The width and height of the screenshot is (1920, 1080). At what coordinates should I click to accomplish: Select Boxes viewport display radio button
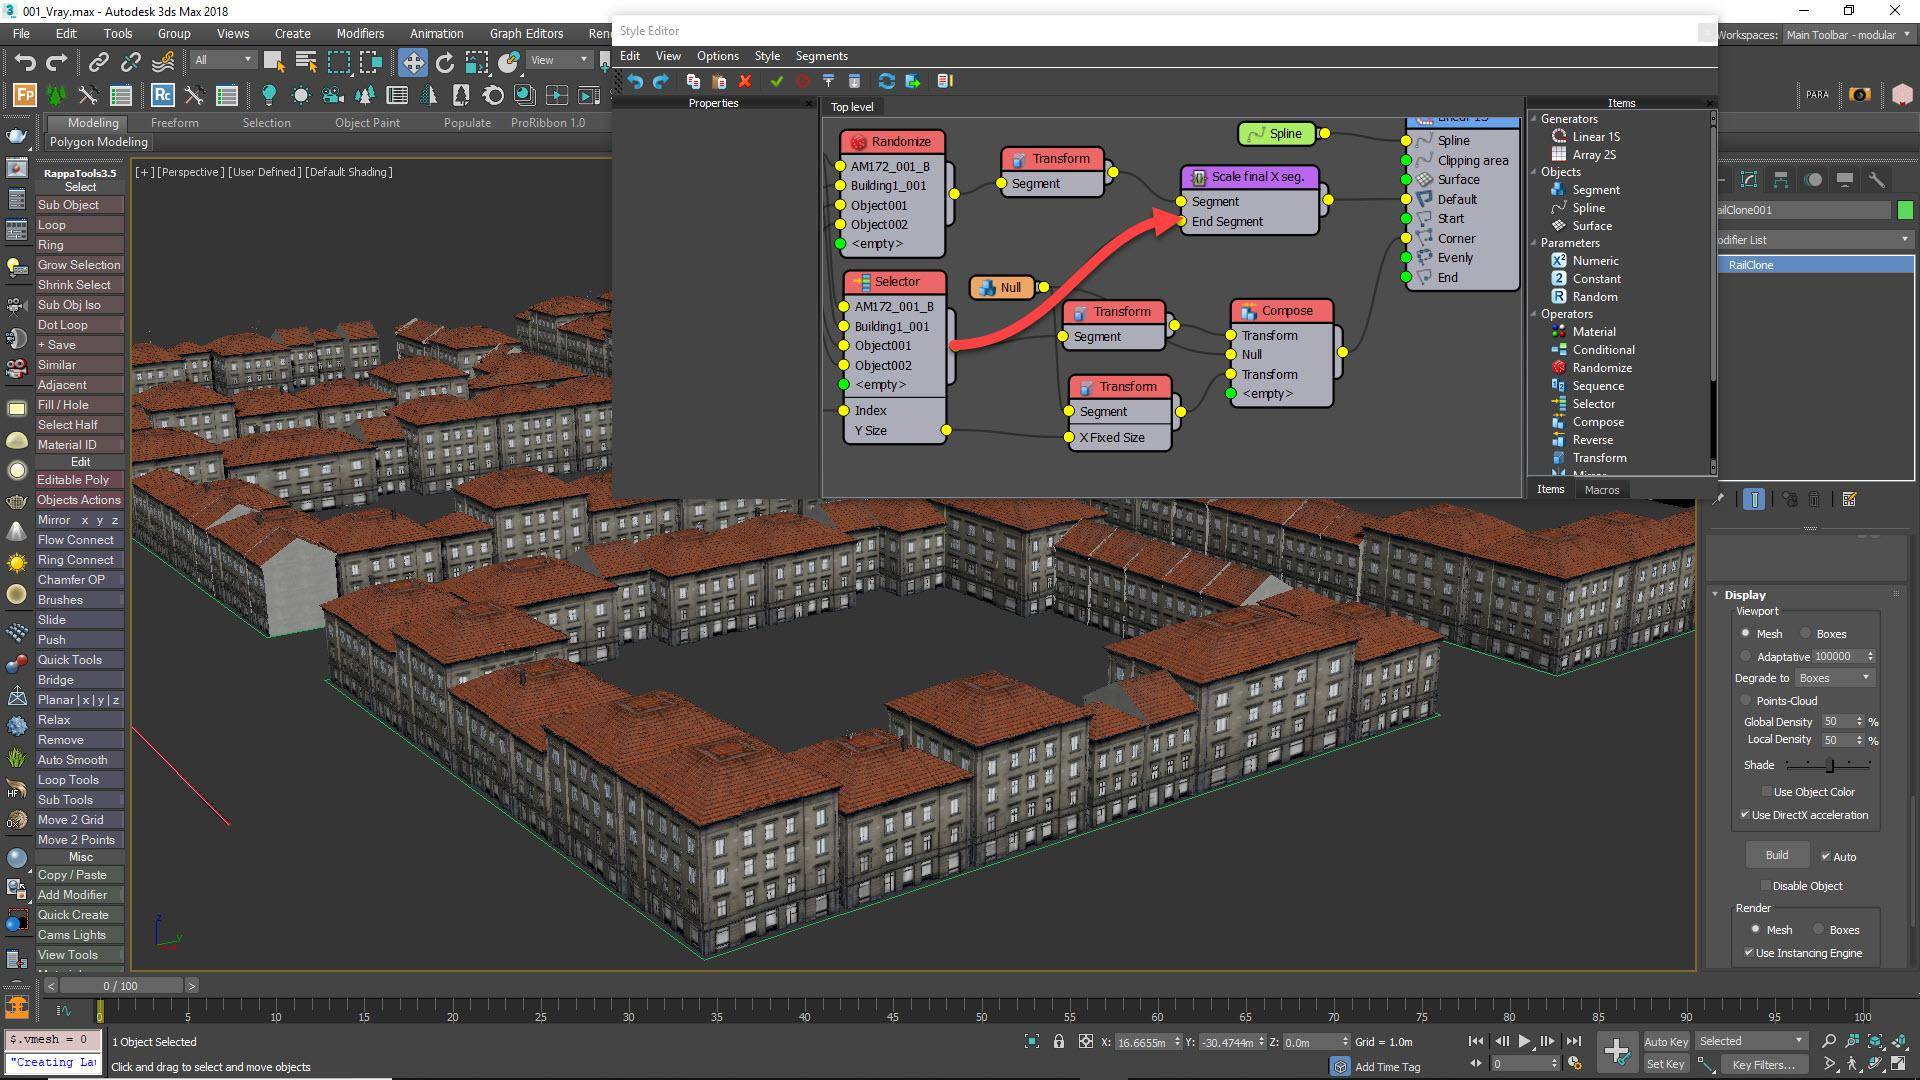point(1806,634)
